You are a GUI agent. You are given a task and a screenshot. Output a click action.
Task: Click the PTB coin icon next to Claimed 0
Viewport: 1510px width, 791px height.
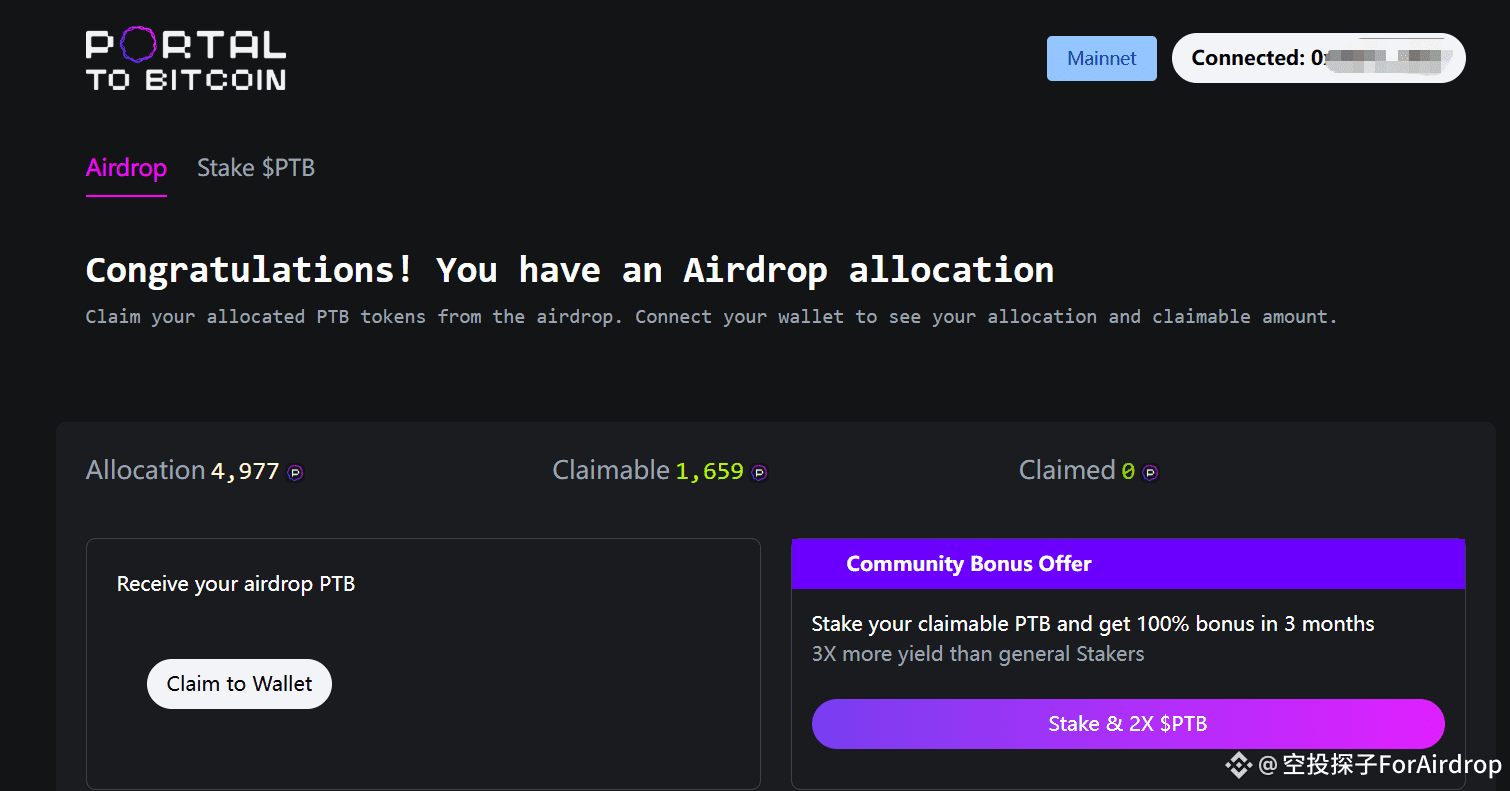[1151, 472]
